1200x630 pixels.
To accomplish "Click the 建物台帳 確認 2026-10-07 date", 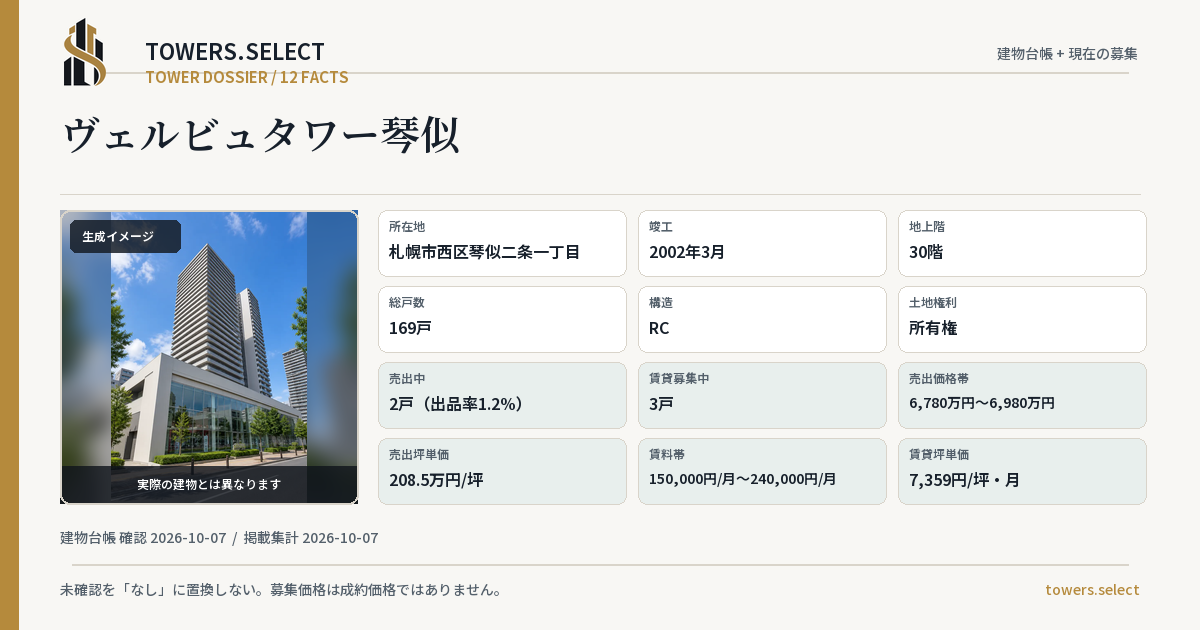I will click(143, 538).
